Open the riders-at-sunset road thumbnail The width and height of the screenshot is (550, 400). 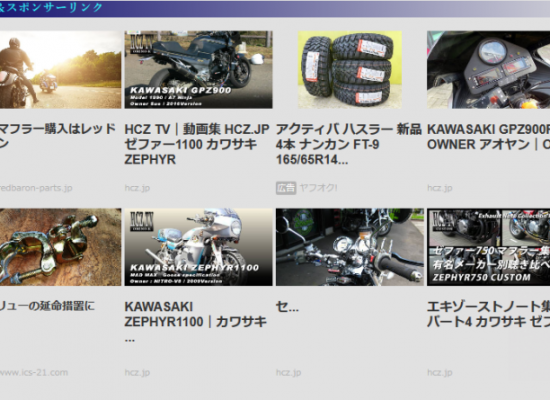pos(60,69)
